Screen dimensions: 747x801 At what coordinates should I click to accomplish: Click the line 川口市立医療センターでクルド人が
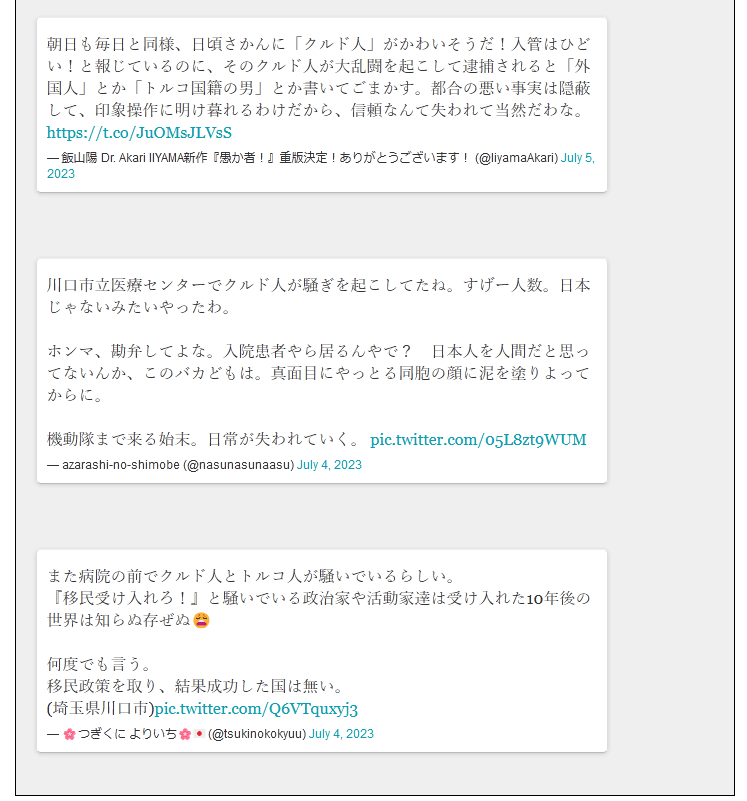coord(319,285)
